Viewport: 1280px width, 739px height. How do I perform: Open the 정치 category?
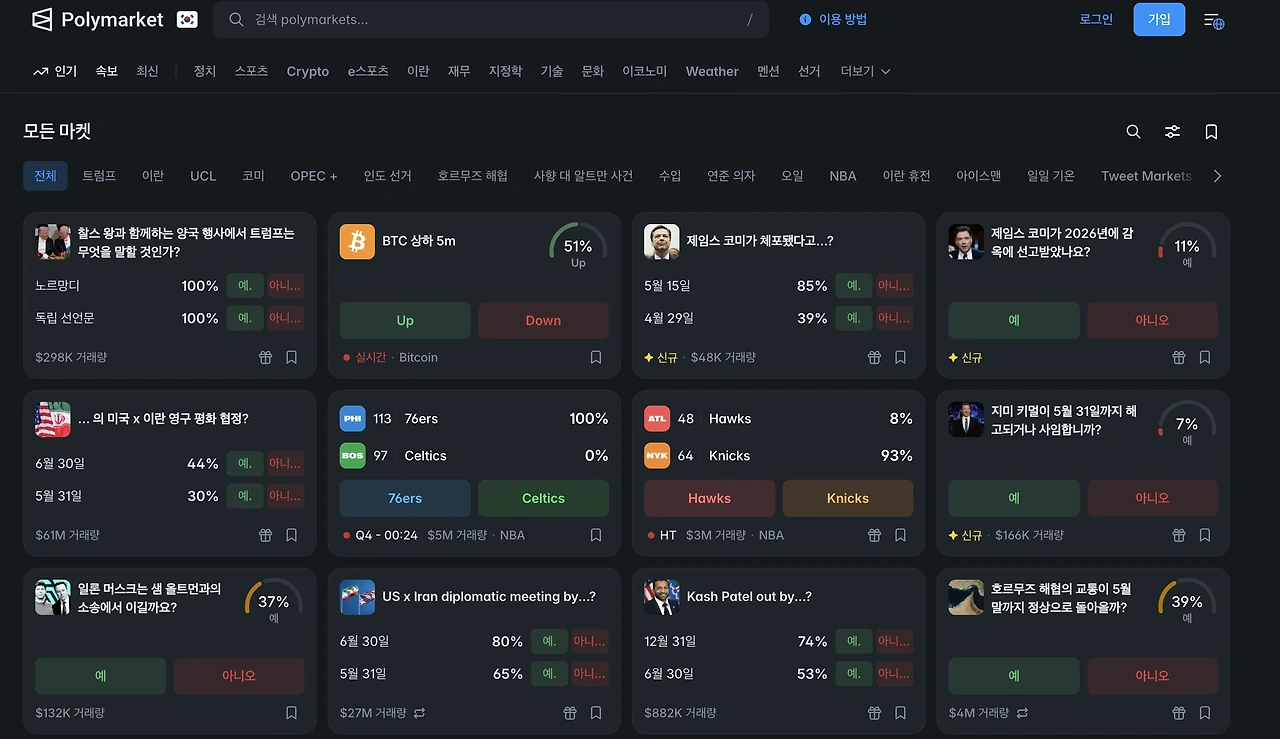click(204, 71)
